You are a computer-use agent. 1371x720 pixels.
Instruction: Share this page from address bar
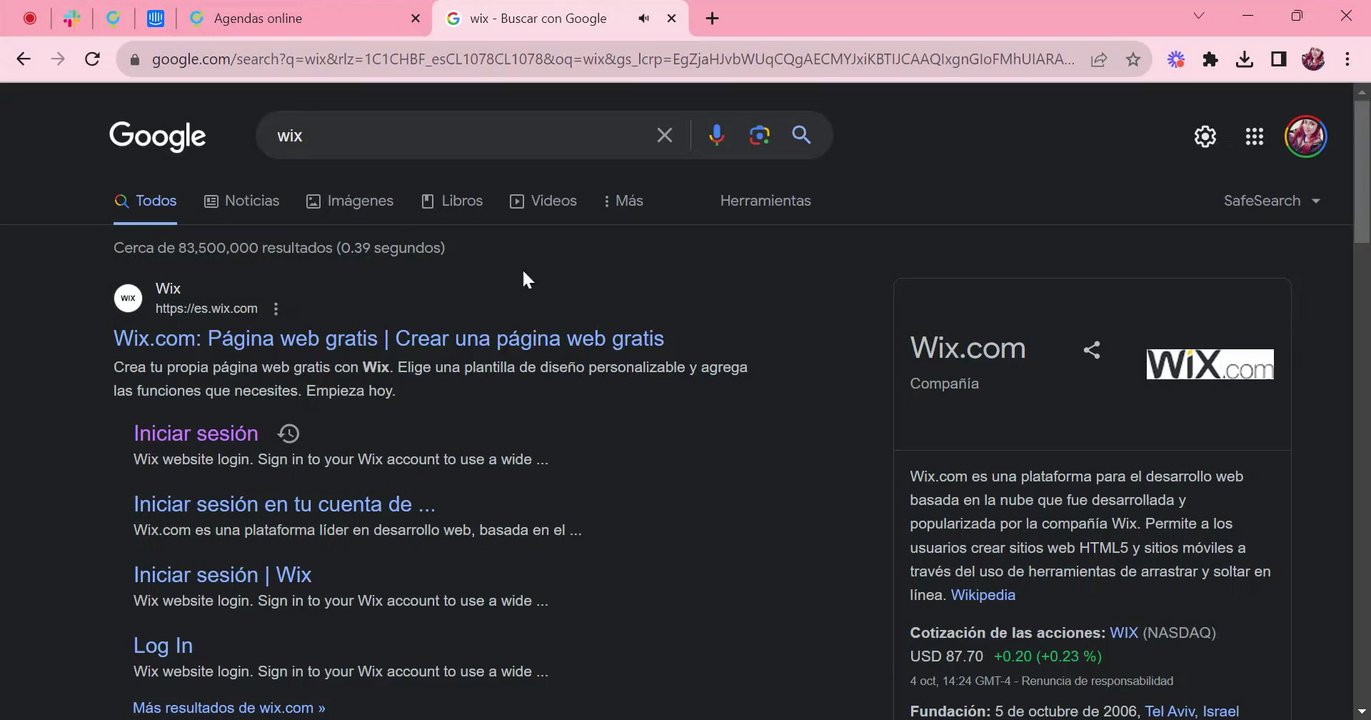coord(1099,59)
